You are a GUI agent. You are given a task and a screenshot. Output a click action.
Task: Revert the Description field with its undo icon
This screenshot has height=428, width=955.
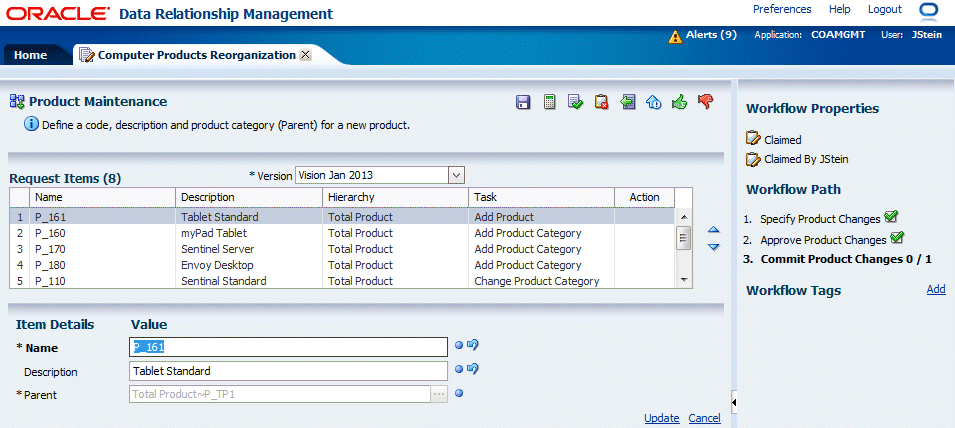pos(473,370)
